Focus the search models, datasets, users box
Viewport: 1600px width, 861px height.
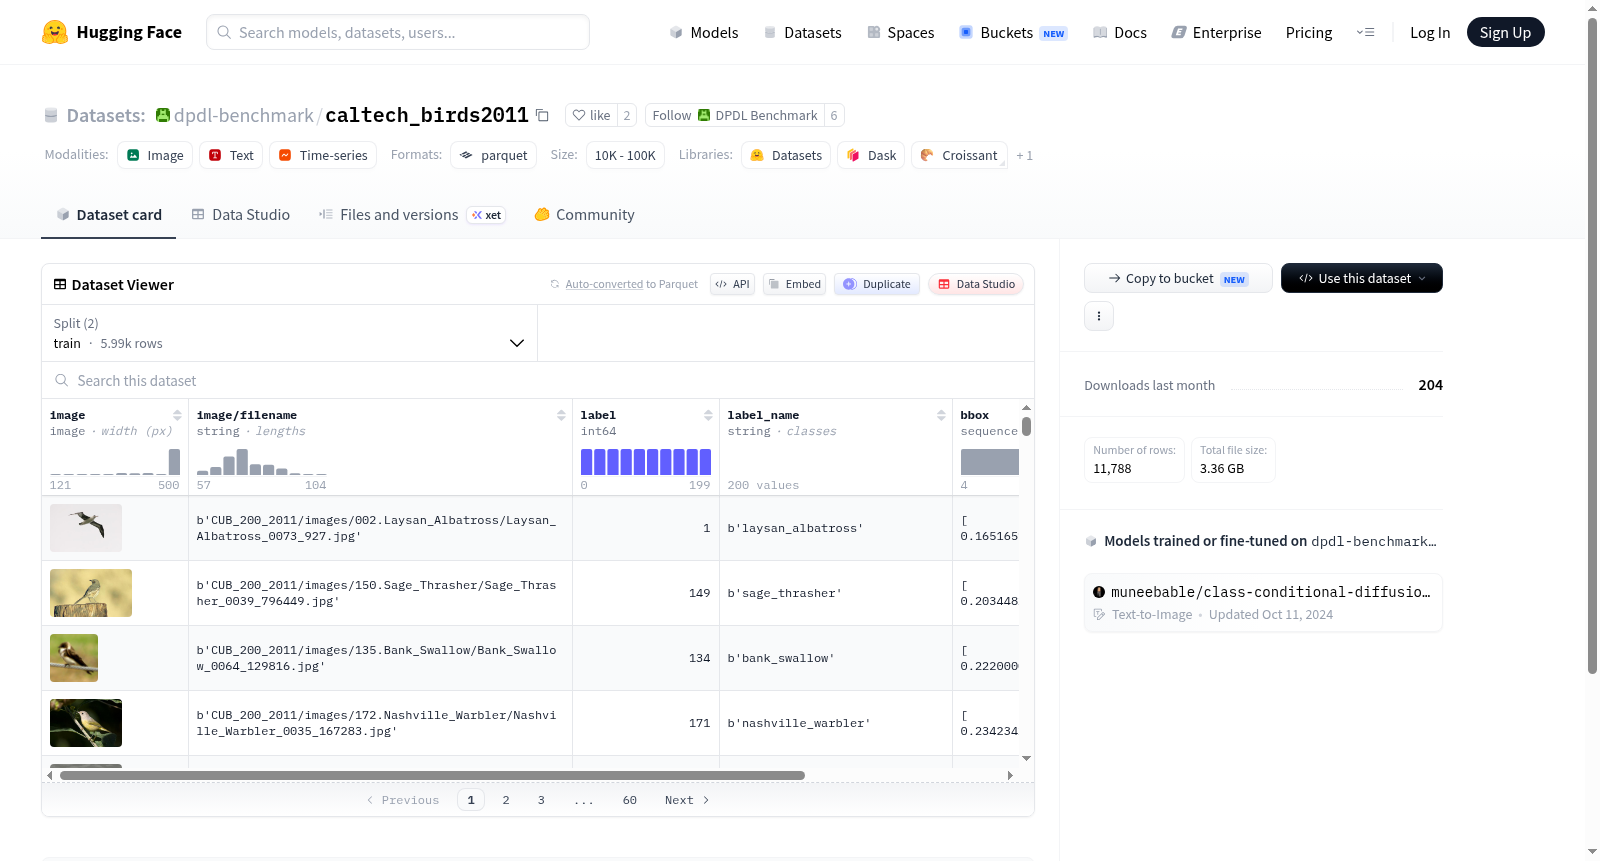point(398,32)
